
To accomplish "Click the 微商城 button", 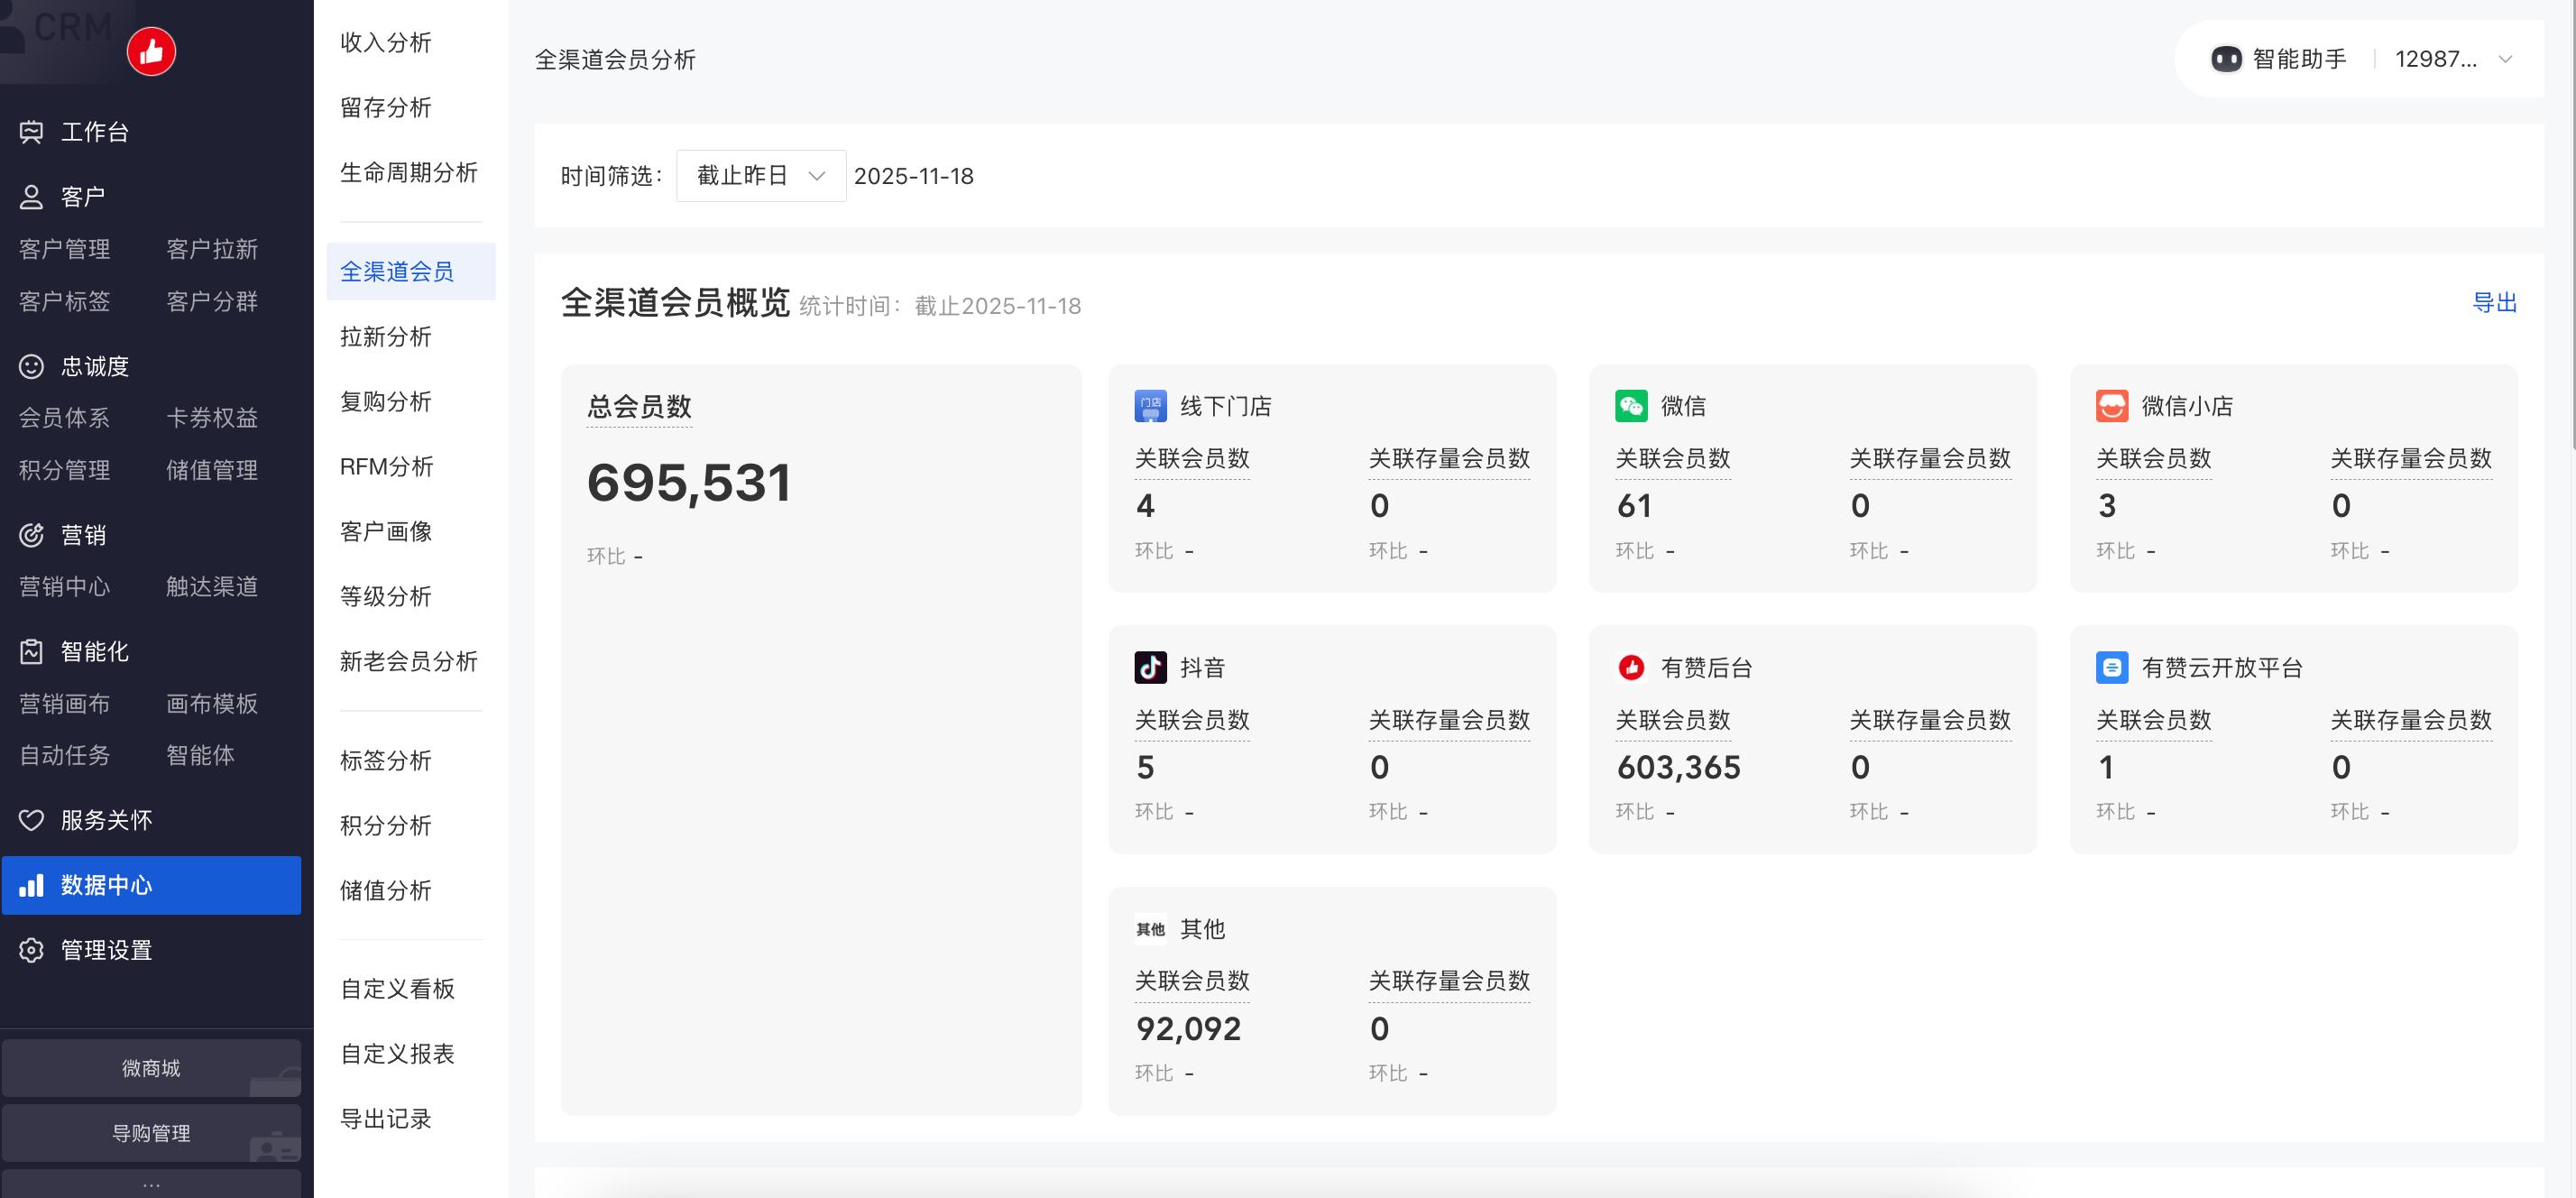I will pos(151,1068).
